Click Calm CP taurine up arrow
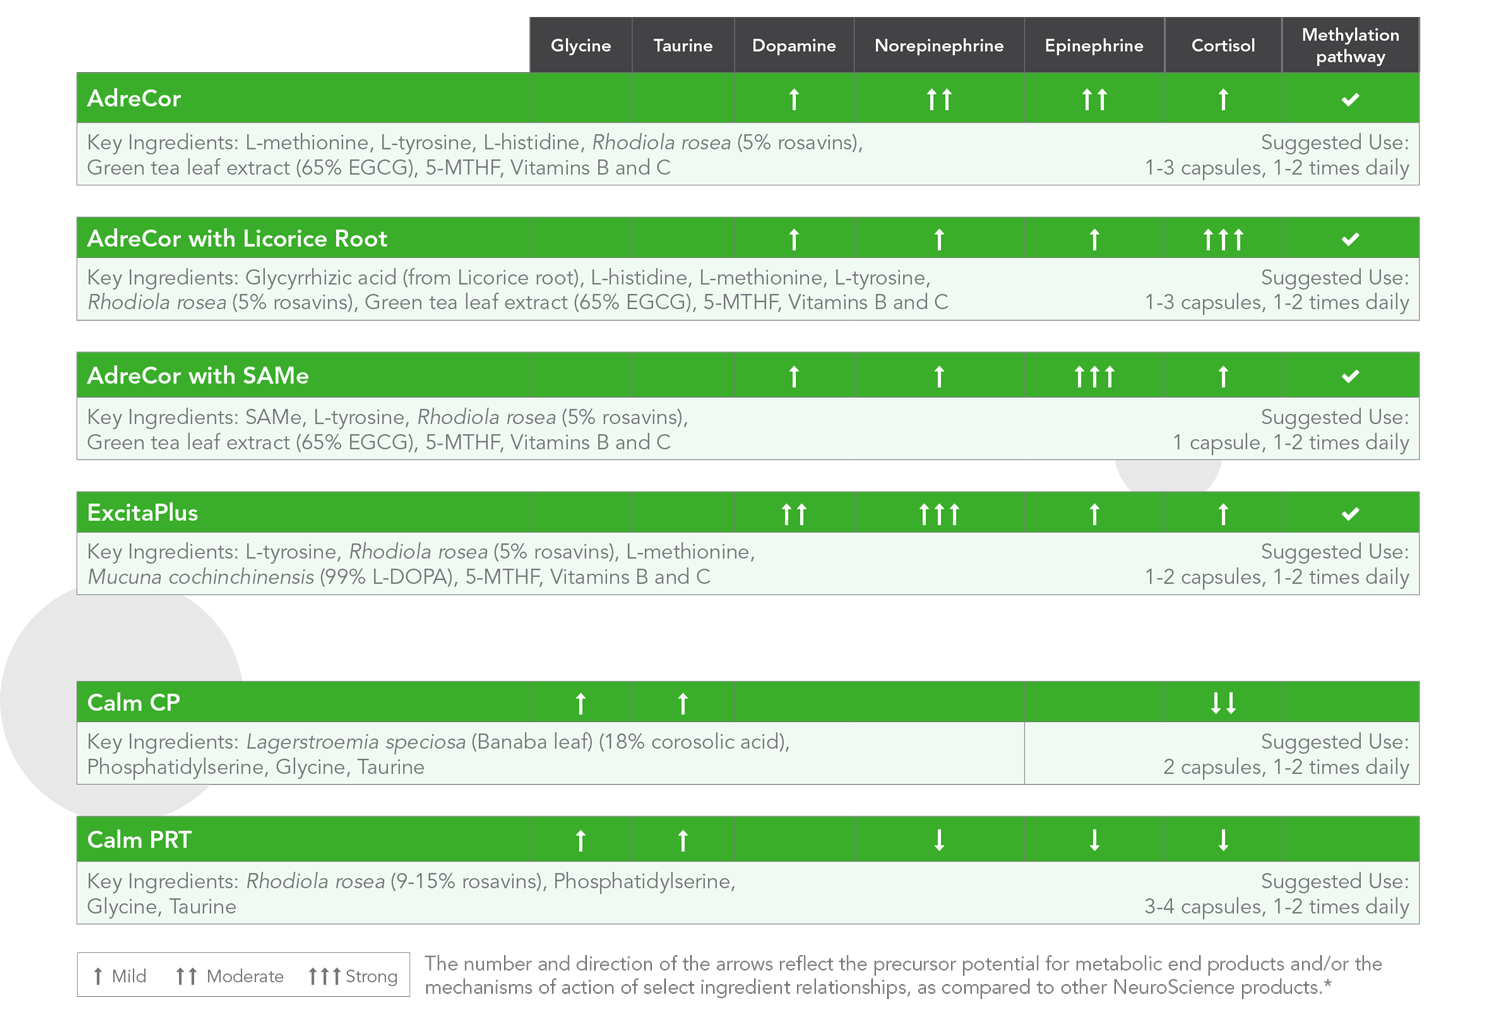The height and width of the screenshot is (1018, 1500). (x=683, y=703)
